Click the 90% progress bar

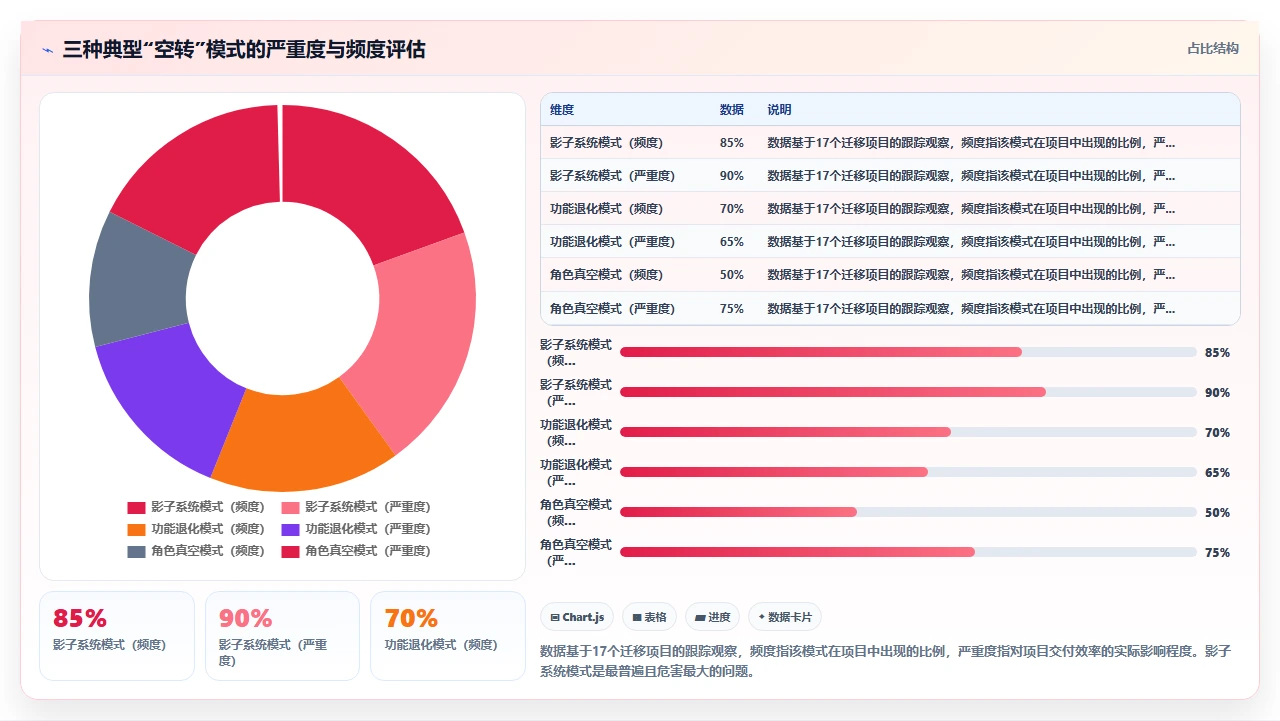point(908,392)
